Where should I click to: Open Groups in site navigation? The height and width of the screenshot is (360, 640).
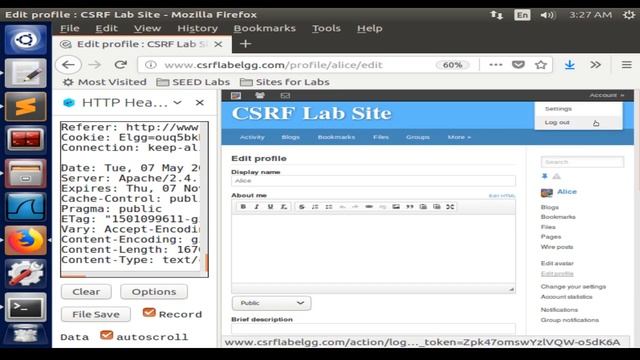point(418,137)
